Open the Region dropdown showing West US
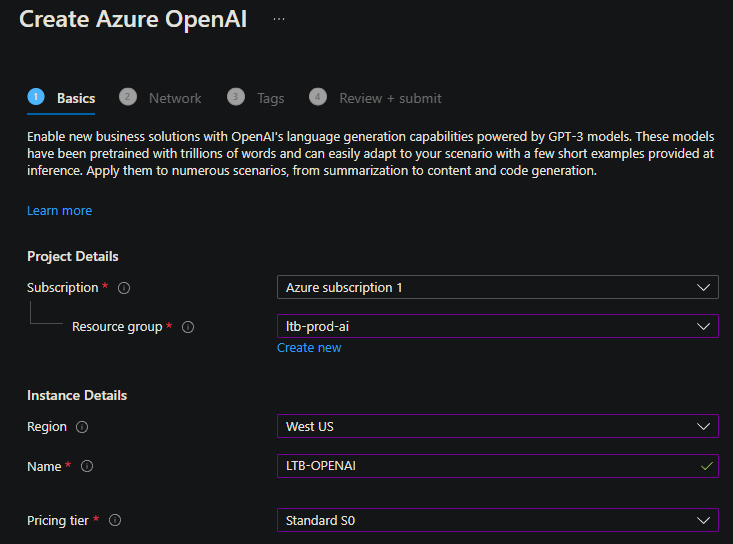 tap(497, 426)
